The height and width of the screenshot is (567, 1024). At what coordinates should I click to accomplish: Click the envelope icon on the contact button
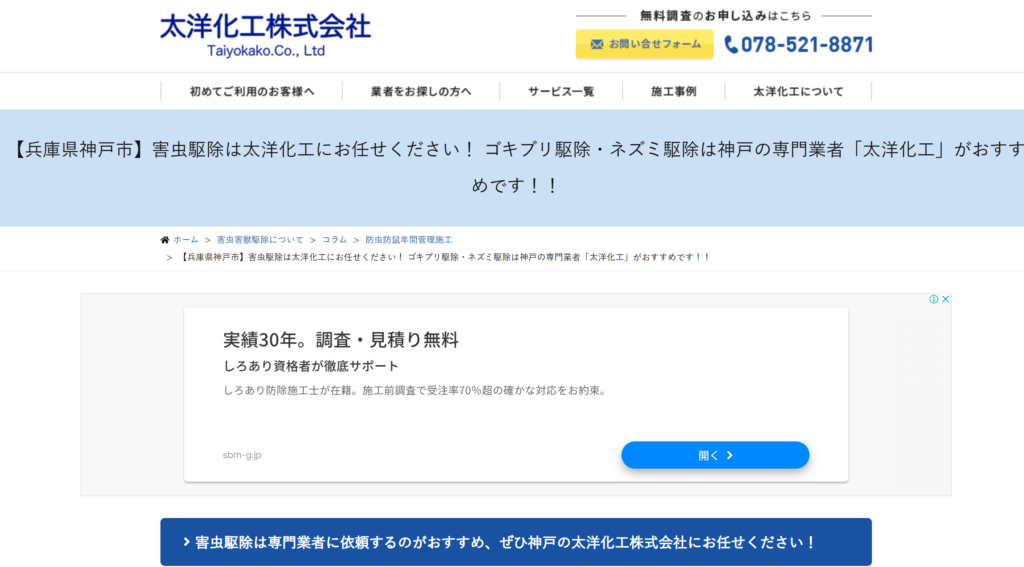[597, 44]
